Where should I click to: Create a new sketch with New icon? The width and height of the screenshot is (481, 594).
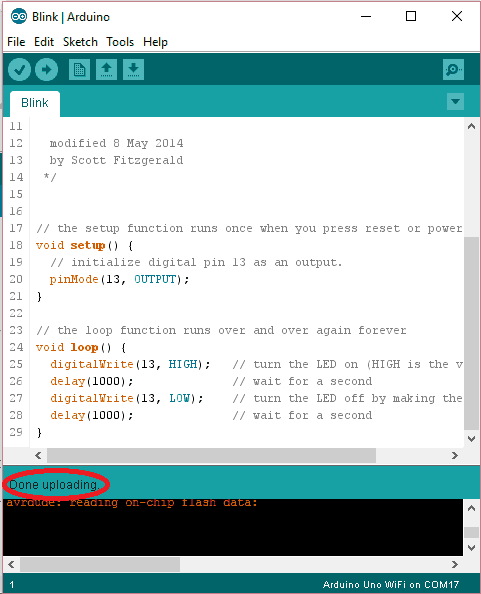(79, 70)
